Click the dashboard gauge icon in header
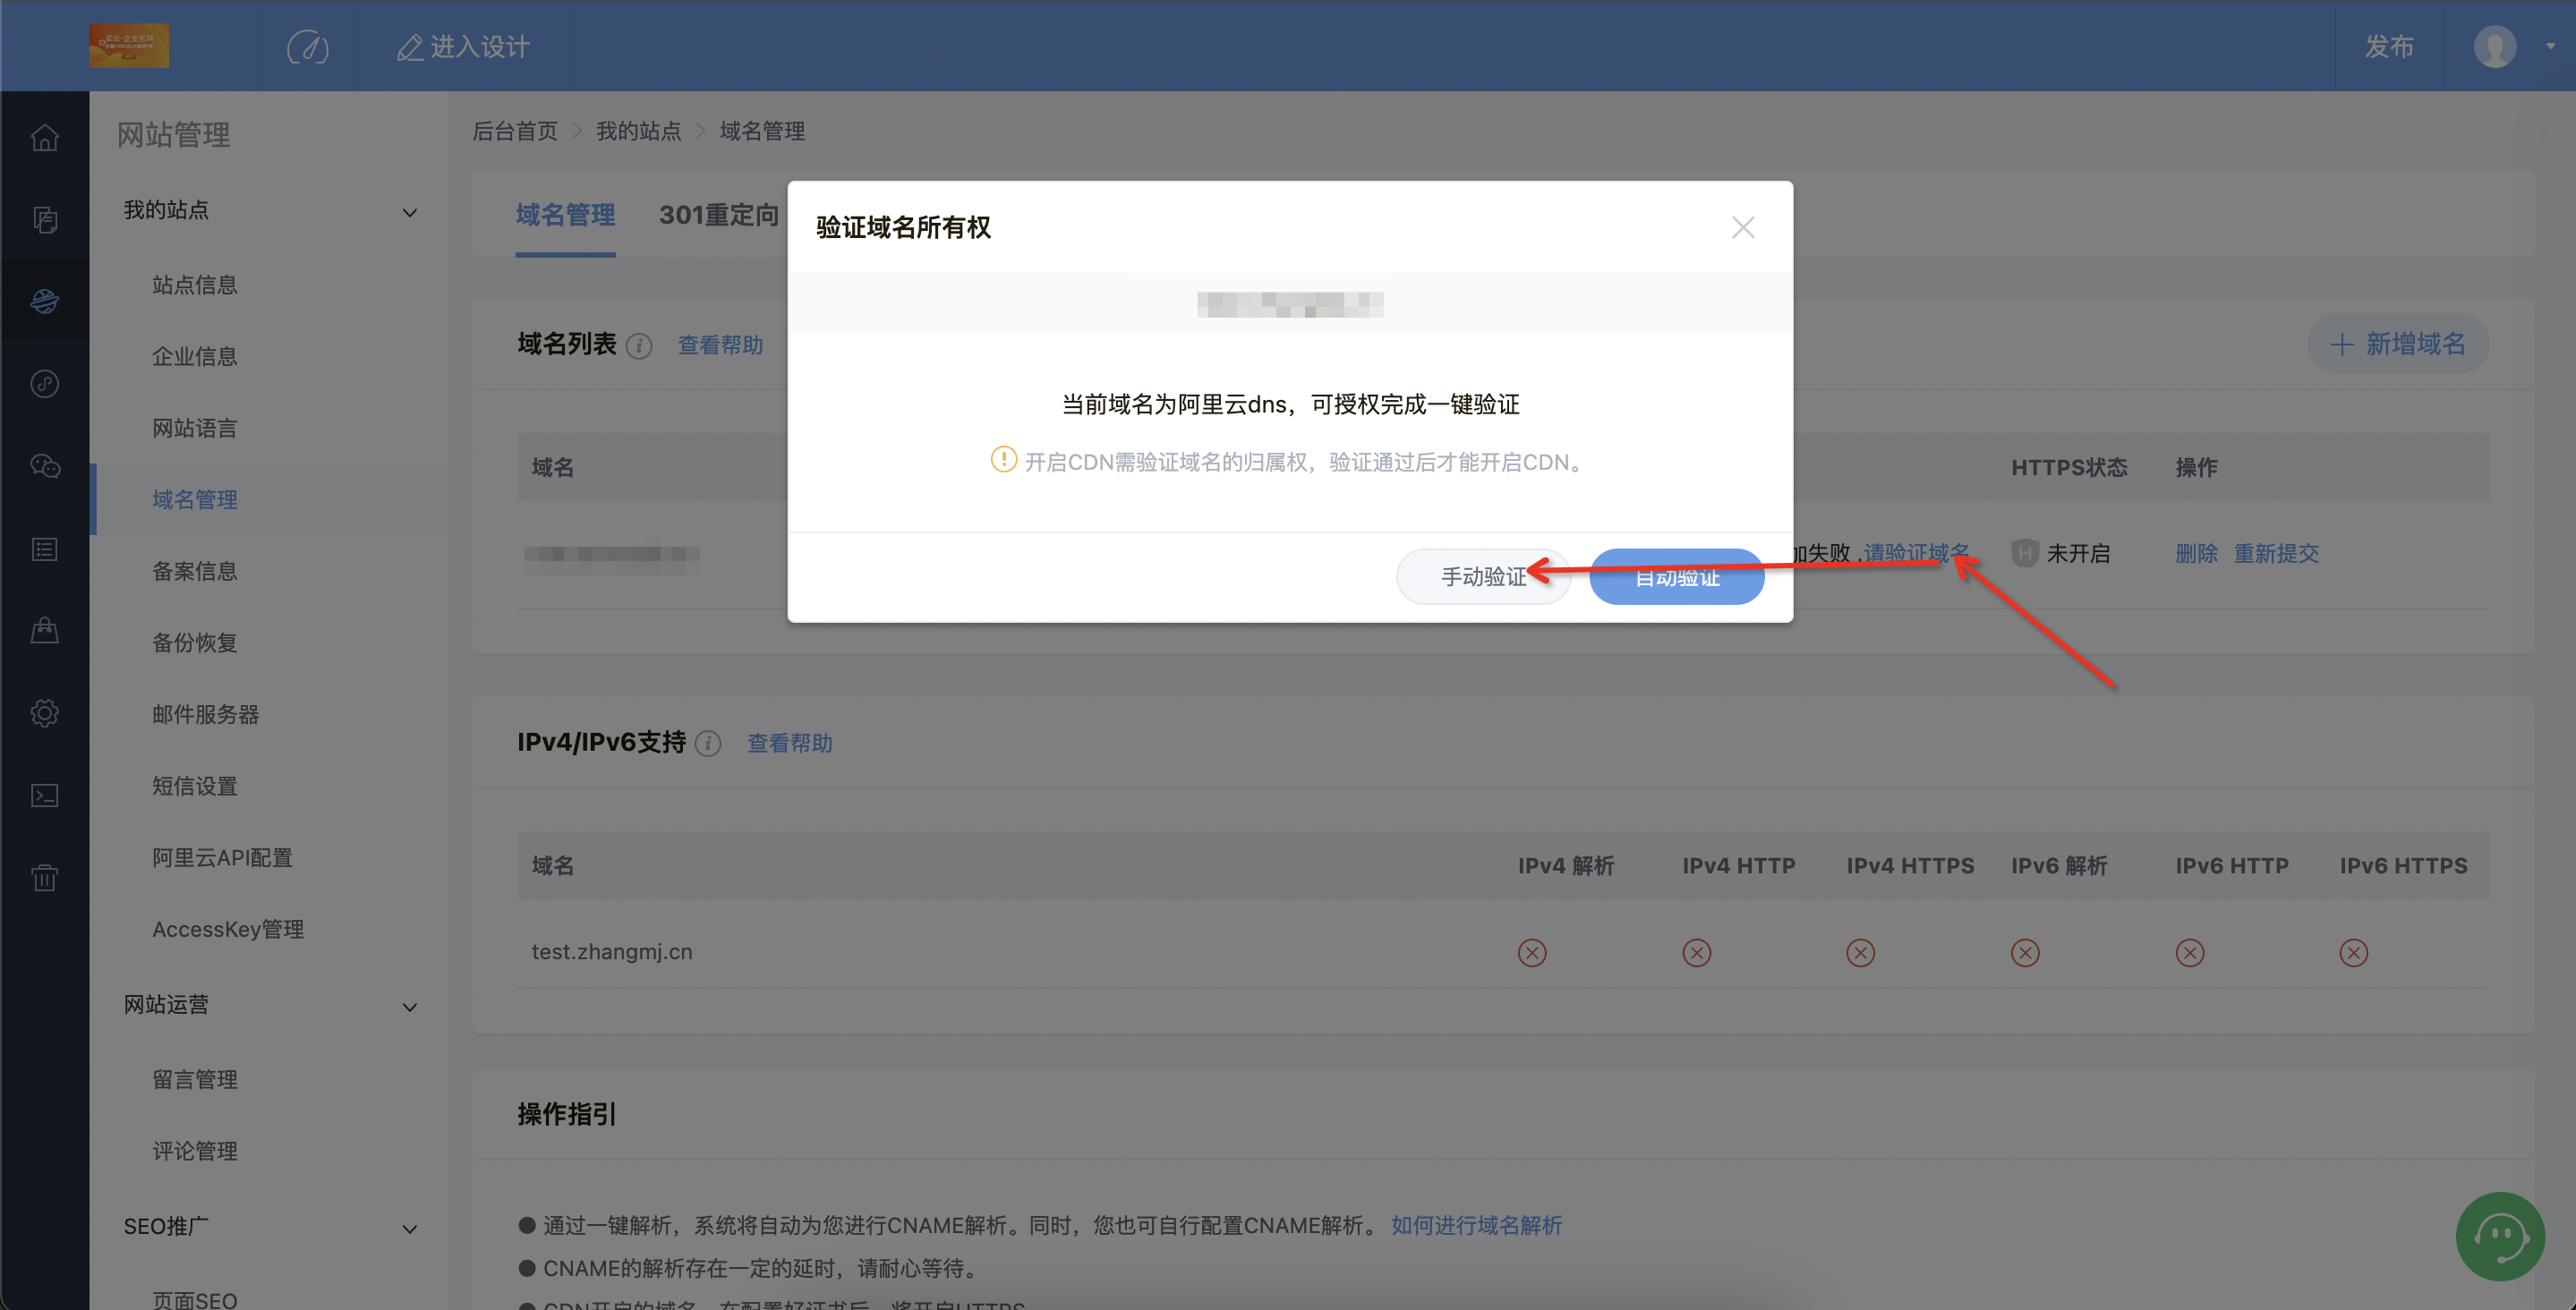The width and height of the screenshot is (2576, 1310). point(308,47)
